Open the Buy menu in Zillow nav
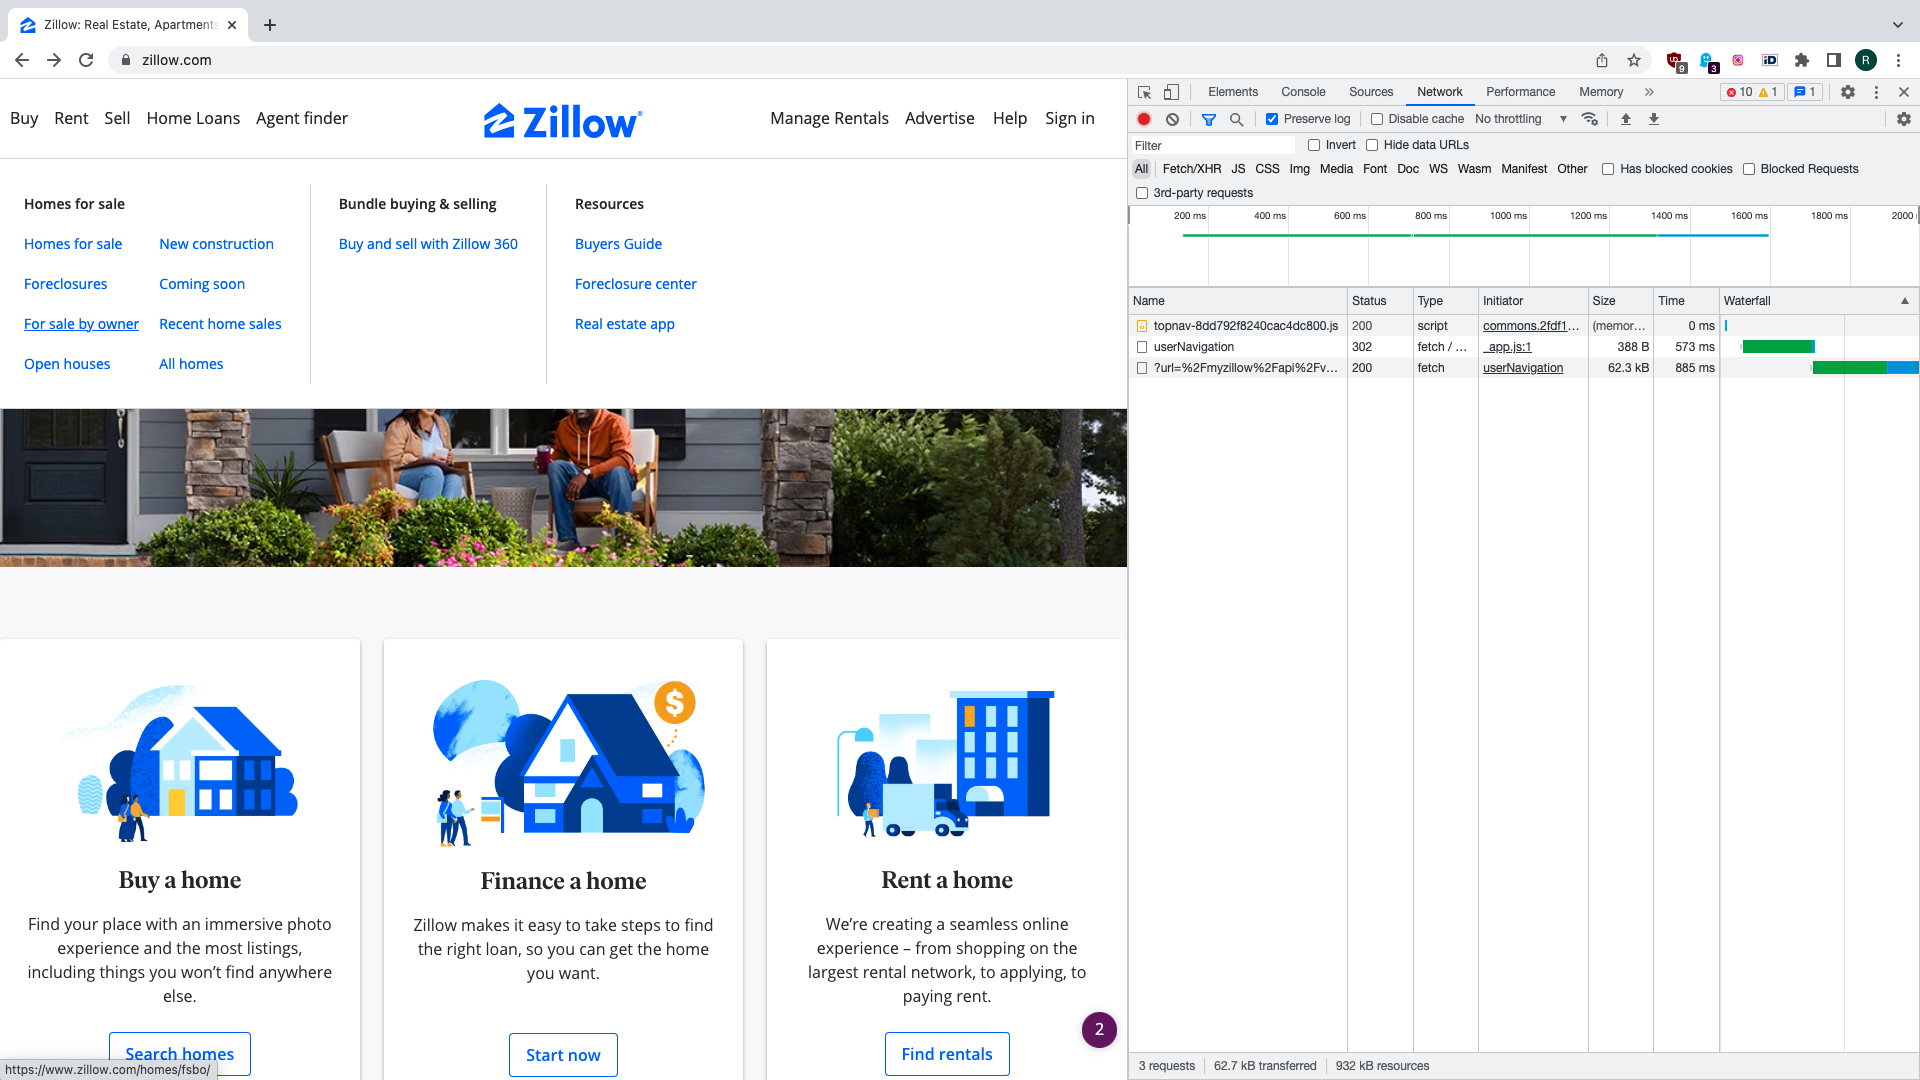The height and width of the screenshot is (1080, 1920). 24,118
